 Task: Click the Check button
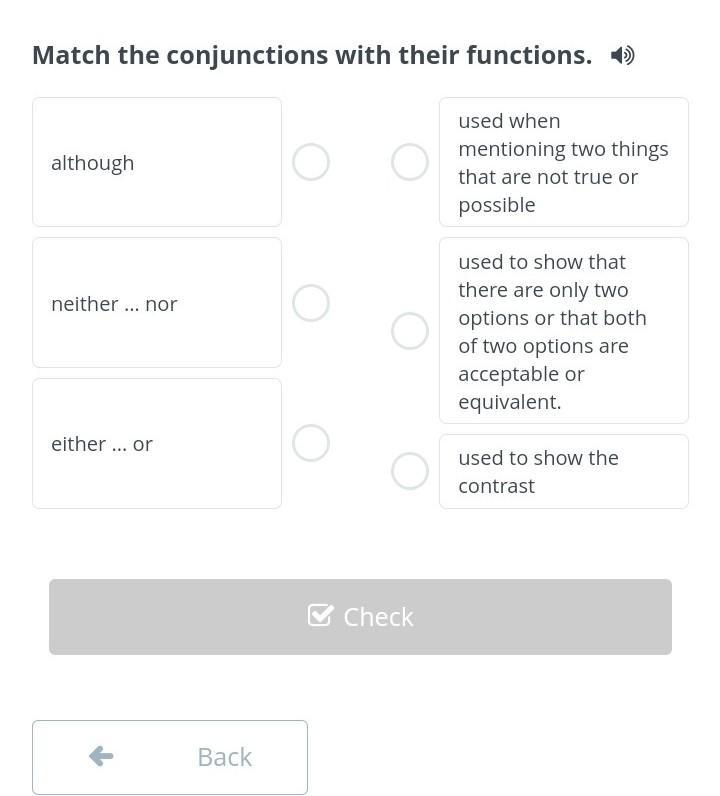coord(361,617)
